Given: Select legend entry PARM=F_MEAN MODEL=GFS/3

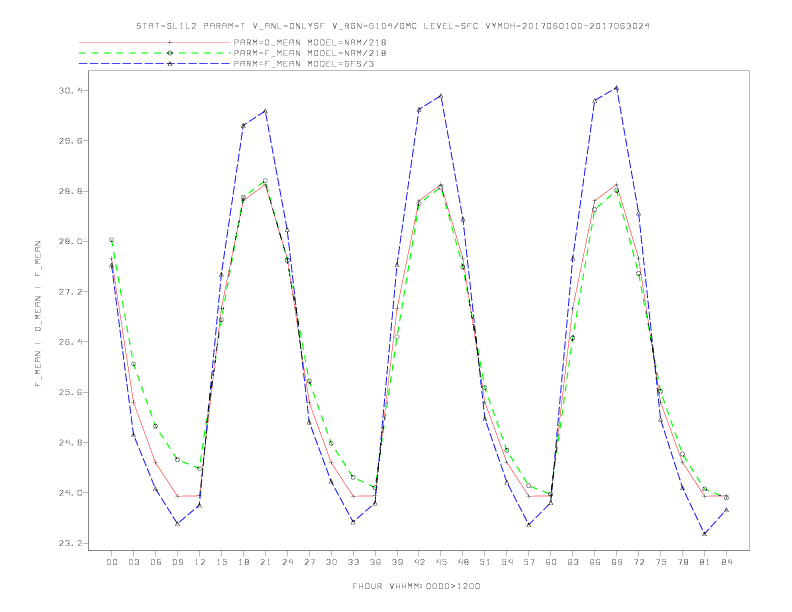Looking at the screenshot, I should coord(304,64).
